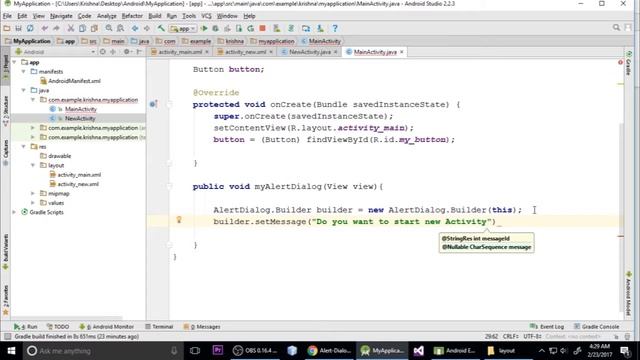Image resolution: width=640 pixels, height=360 pixels.
Task: Click the Find magnifier icon
Action: pos(109,28)
